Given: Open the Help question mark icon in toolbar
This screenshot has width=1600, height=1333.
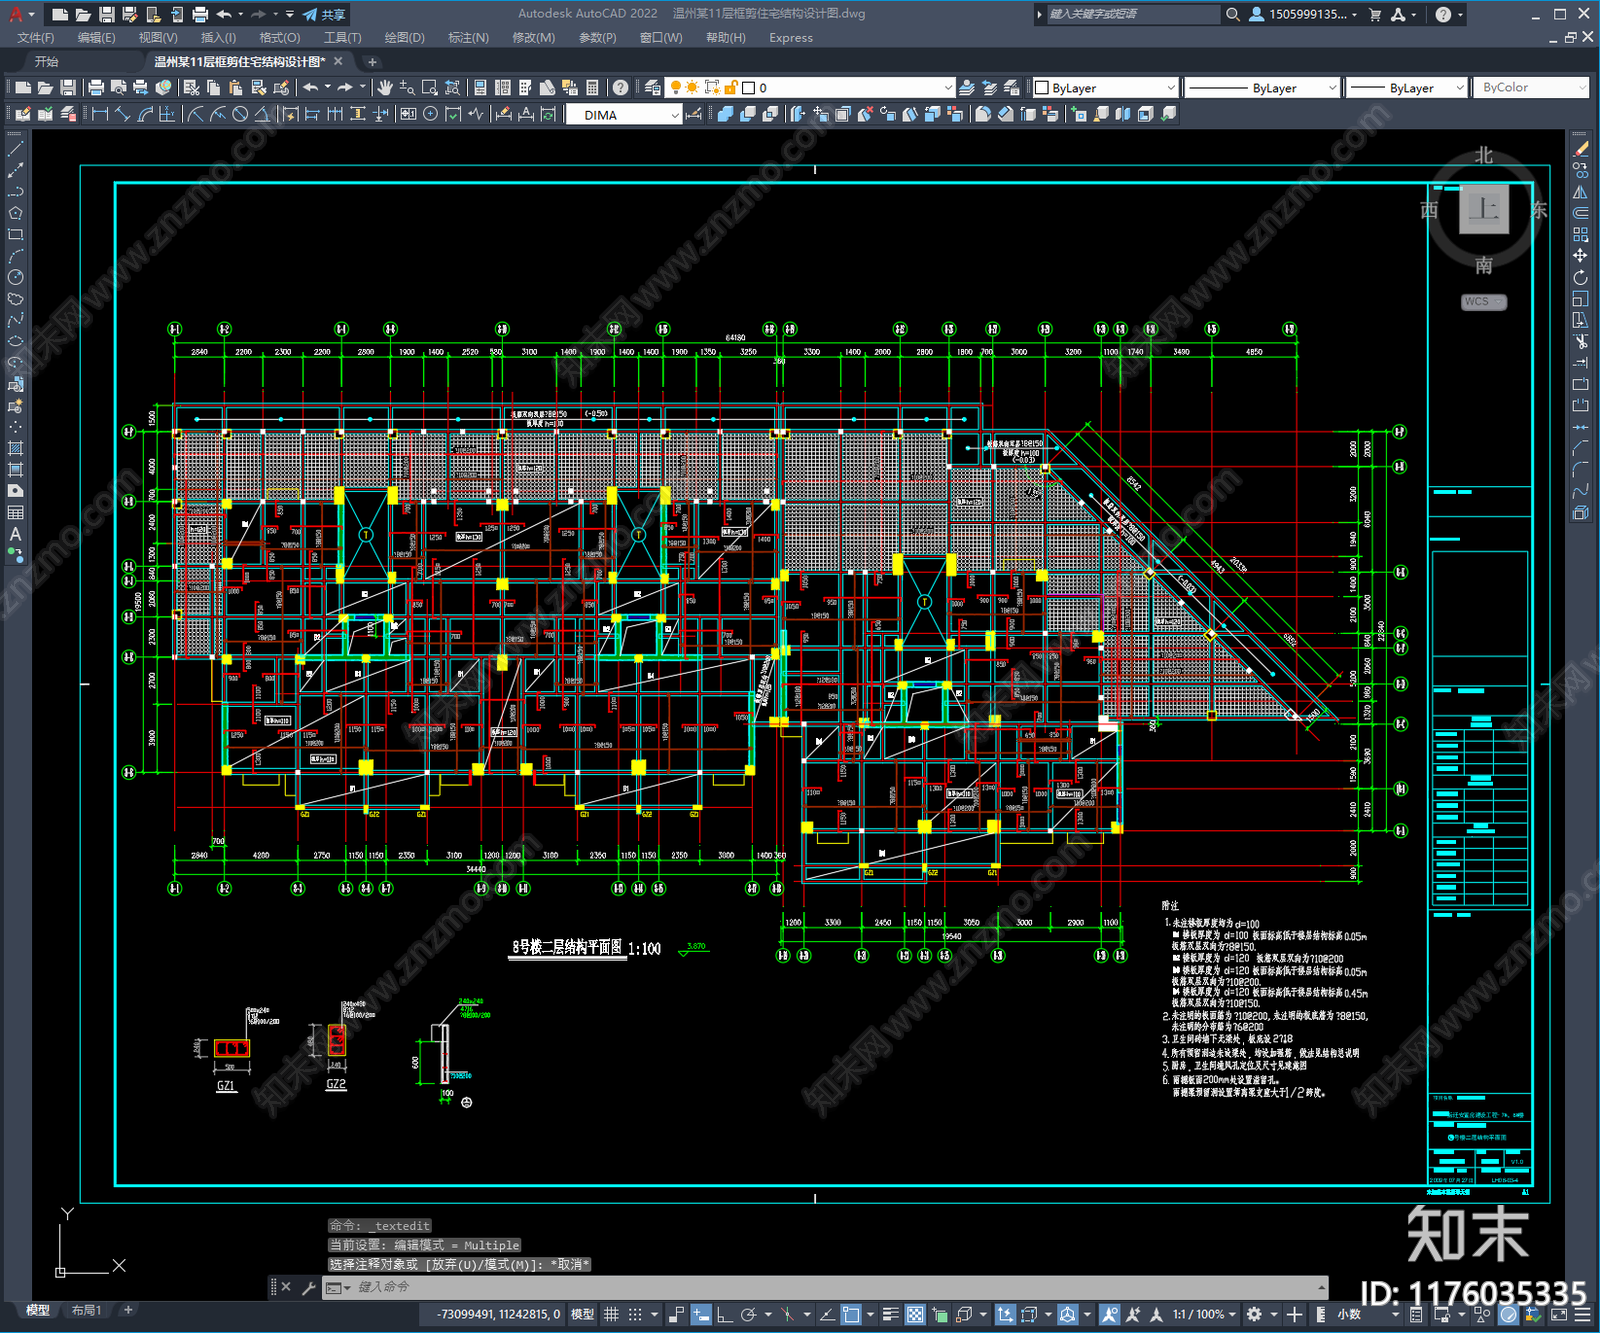Looking at the screenshot, I should tap(621, 88).
